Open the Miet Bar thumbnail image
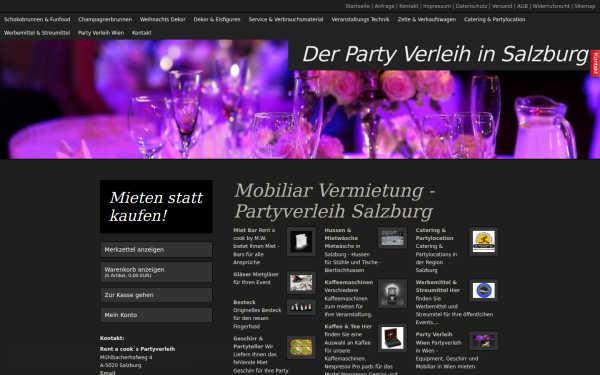 click(x=301, y=241)
